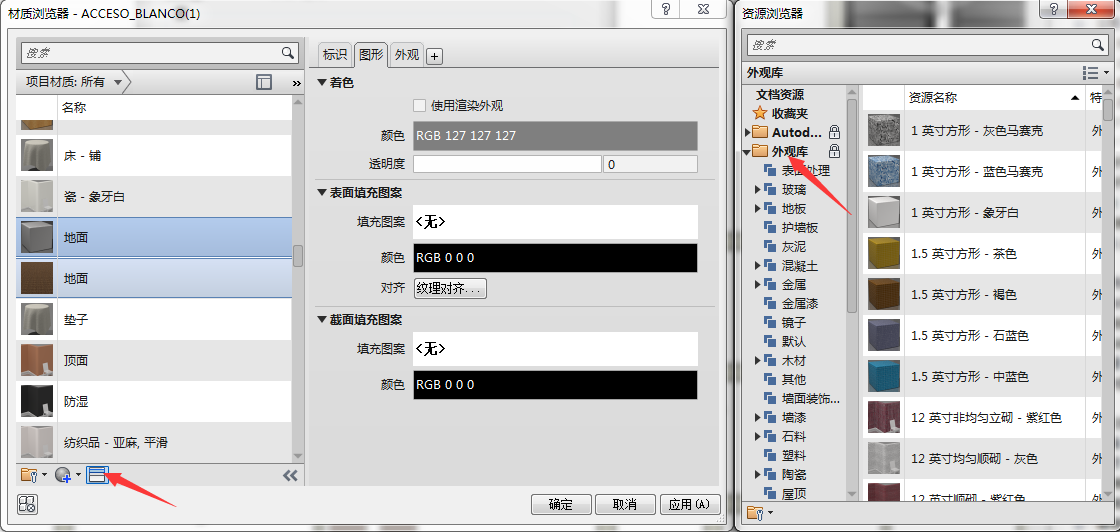Click the search magnifier in Material Browser
This screenshot has width=1120, height=532.
(287, 52)
